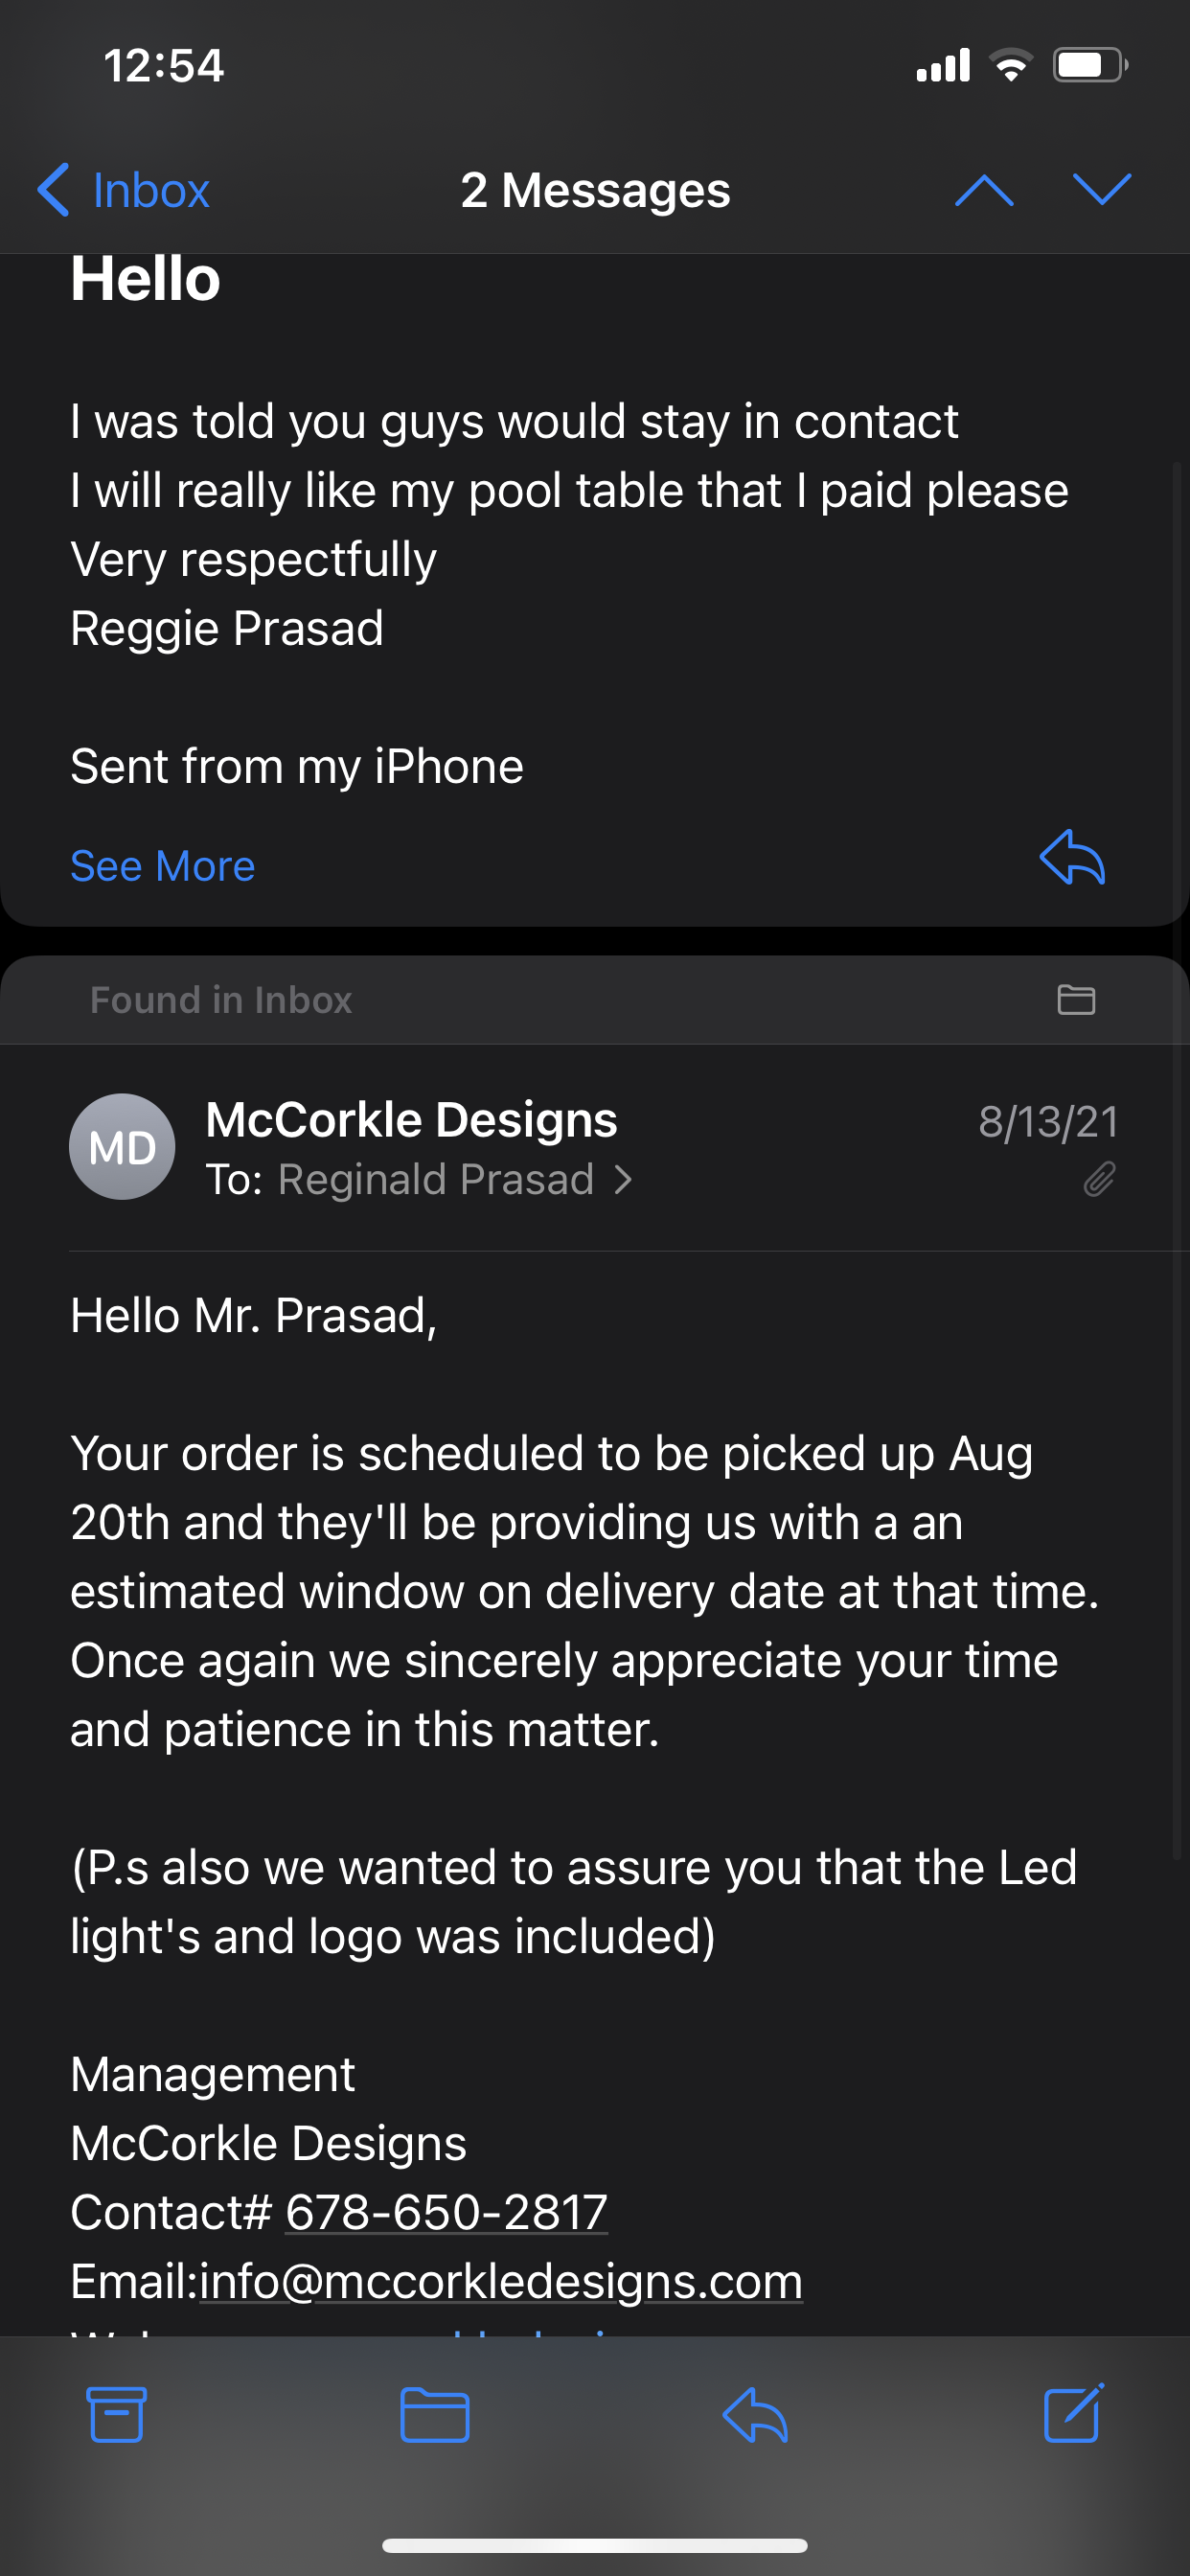Open McCorkle Designs sender details

[x=411, y=1119]
